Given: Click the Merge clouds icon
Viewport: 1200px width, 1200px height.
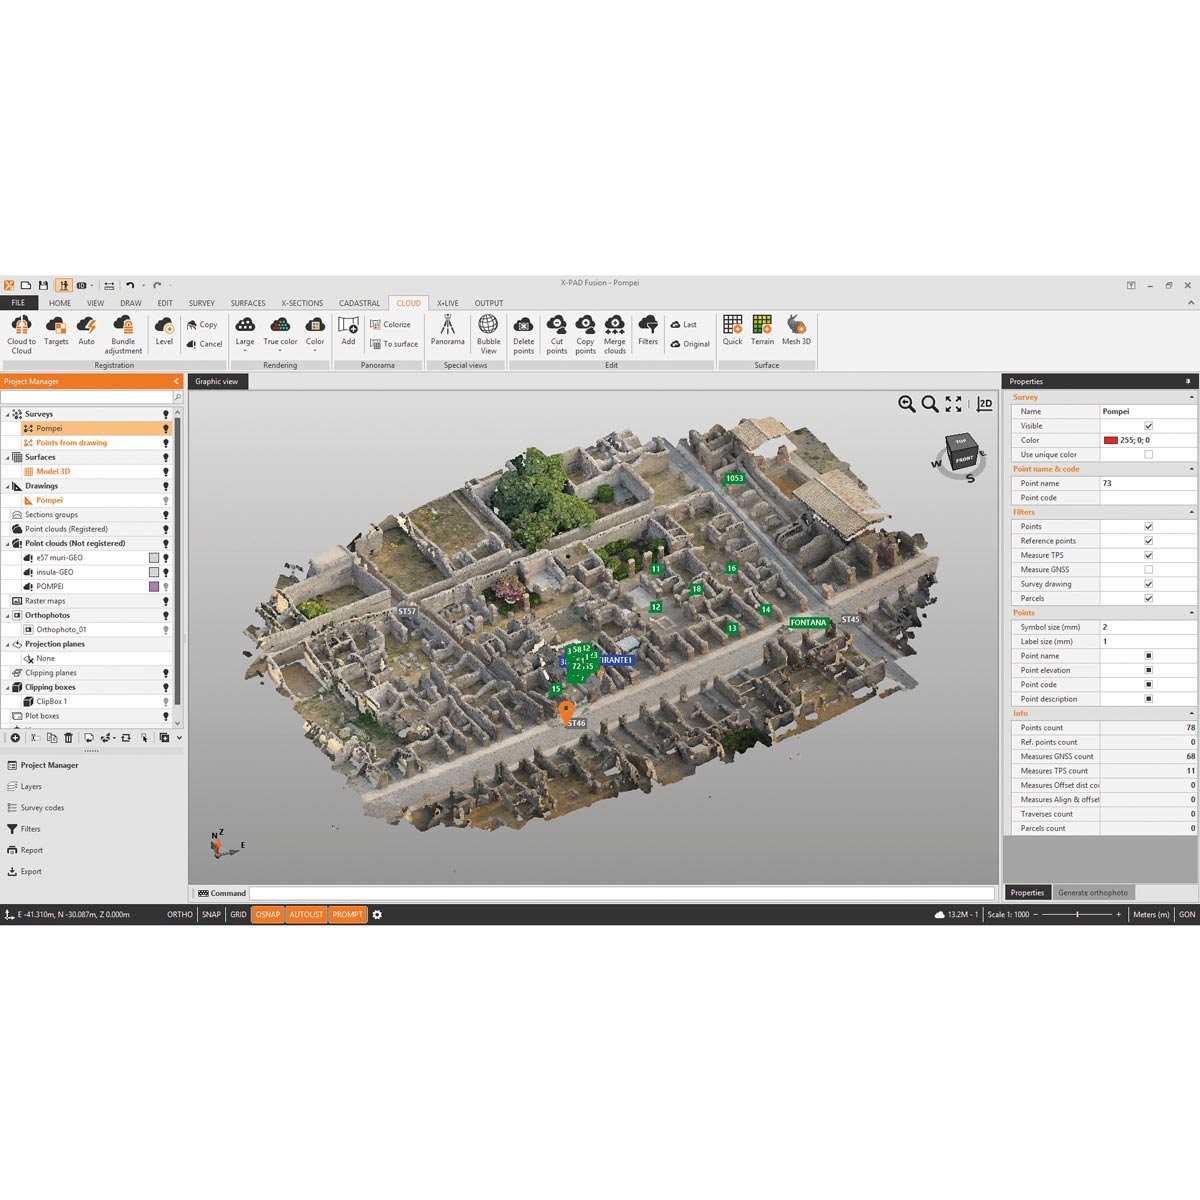Looking at the screenshot, I should 615,328.
